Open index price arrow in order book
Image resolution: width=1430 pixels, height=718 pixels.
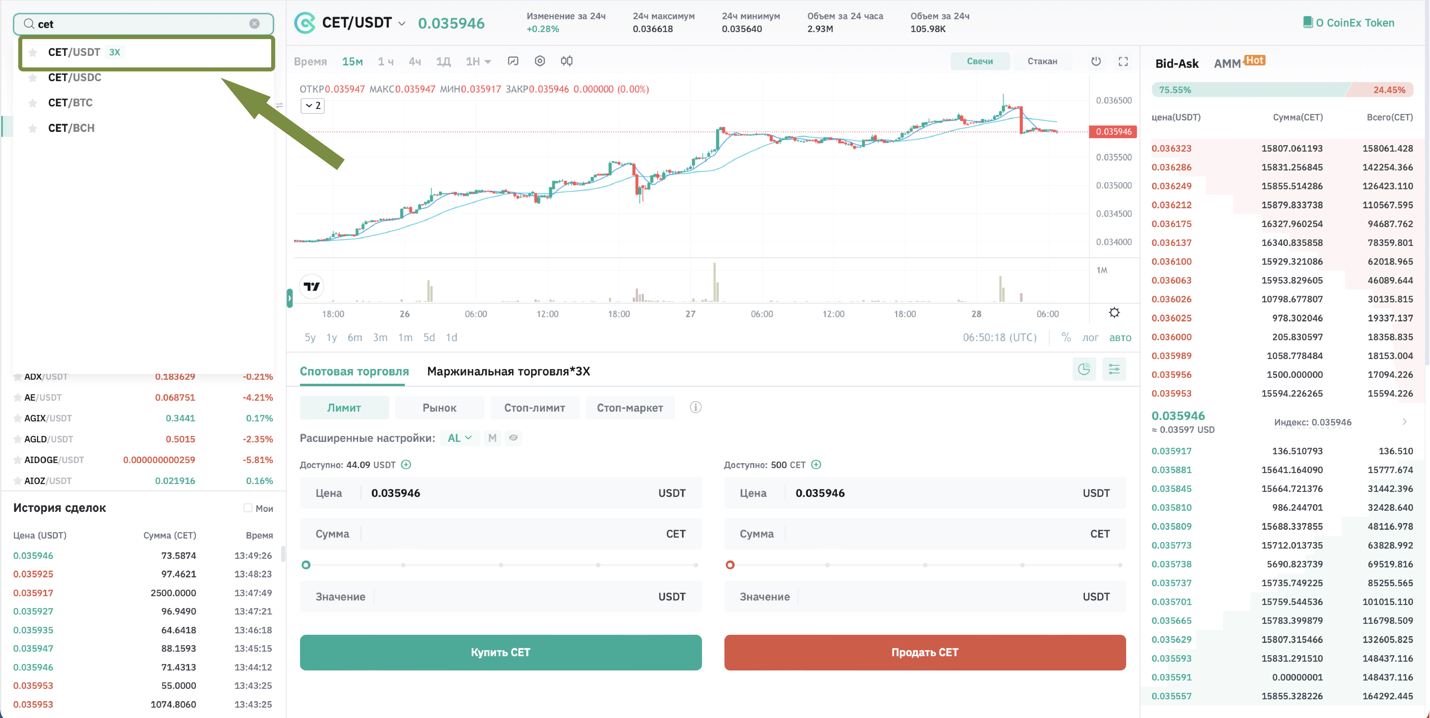1404,422
